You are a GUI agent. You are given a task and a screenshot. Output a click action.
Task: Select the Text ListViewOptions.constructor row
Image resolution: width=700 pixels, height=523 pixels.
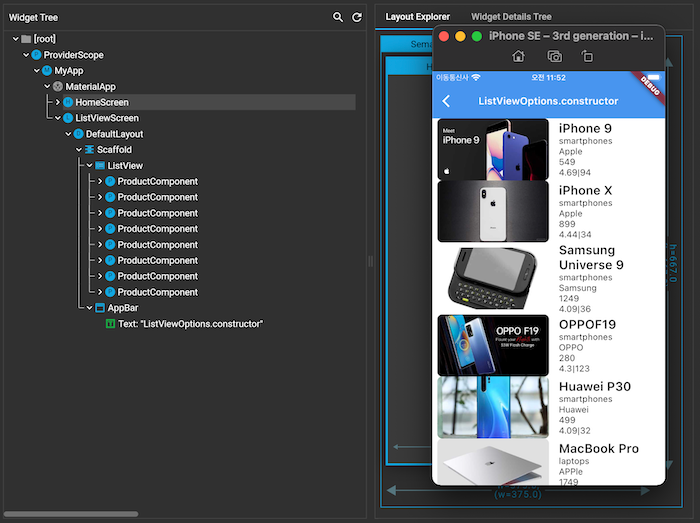[x=190, y=324]
